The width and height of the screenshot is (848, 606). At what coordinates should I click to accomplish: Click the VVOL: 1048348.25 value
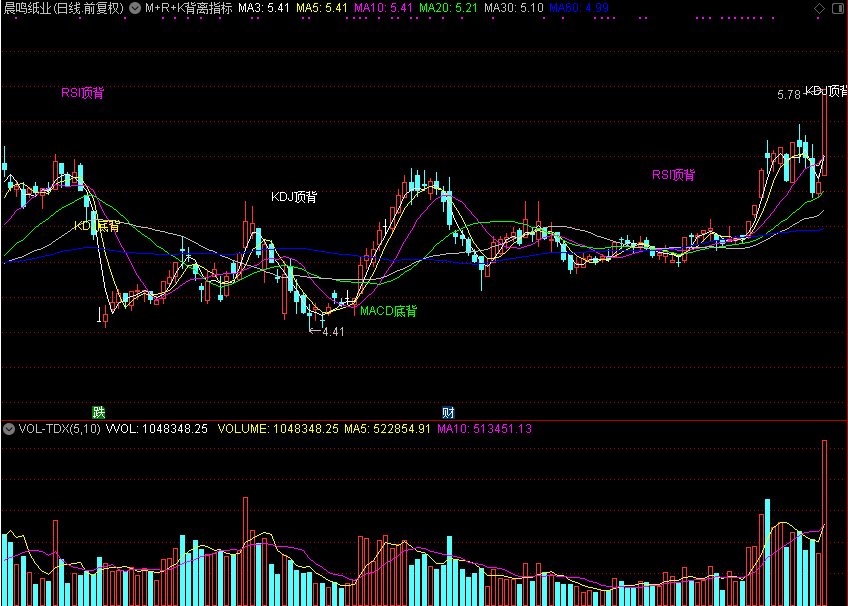157,429
